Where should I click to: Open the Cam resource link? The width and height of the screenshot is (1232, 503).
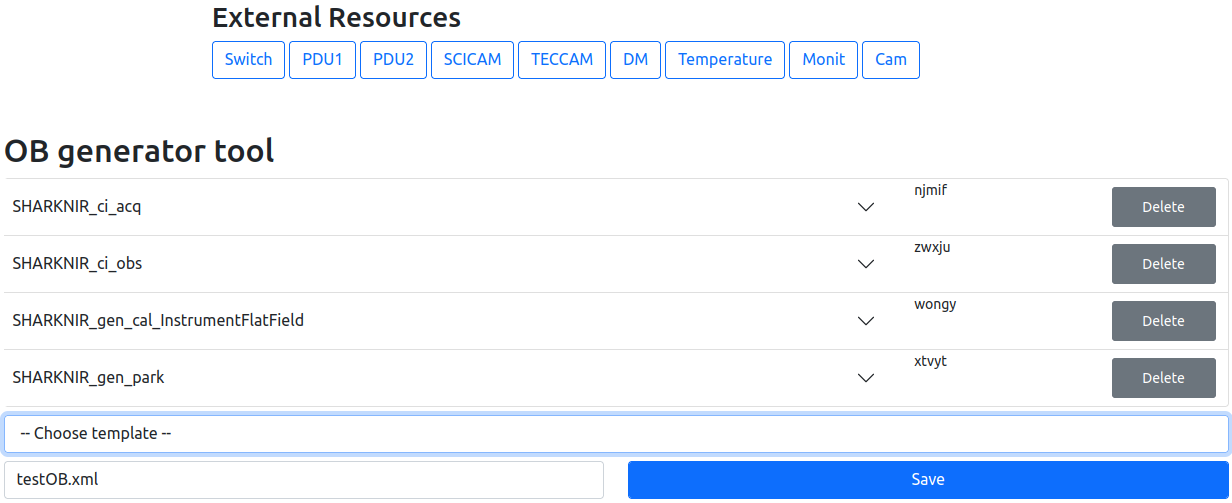890,59
